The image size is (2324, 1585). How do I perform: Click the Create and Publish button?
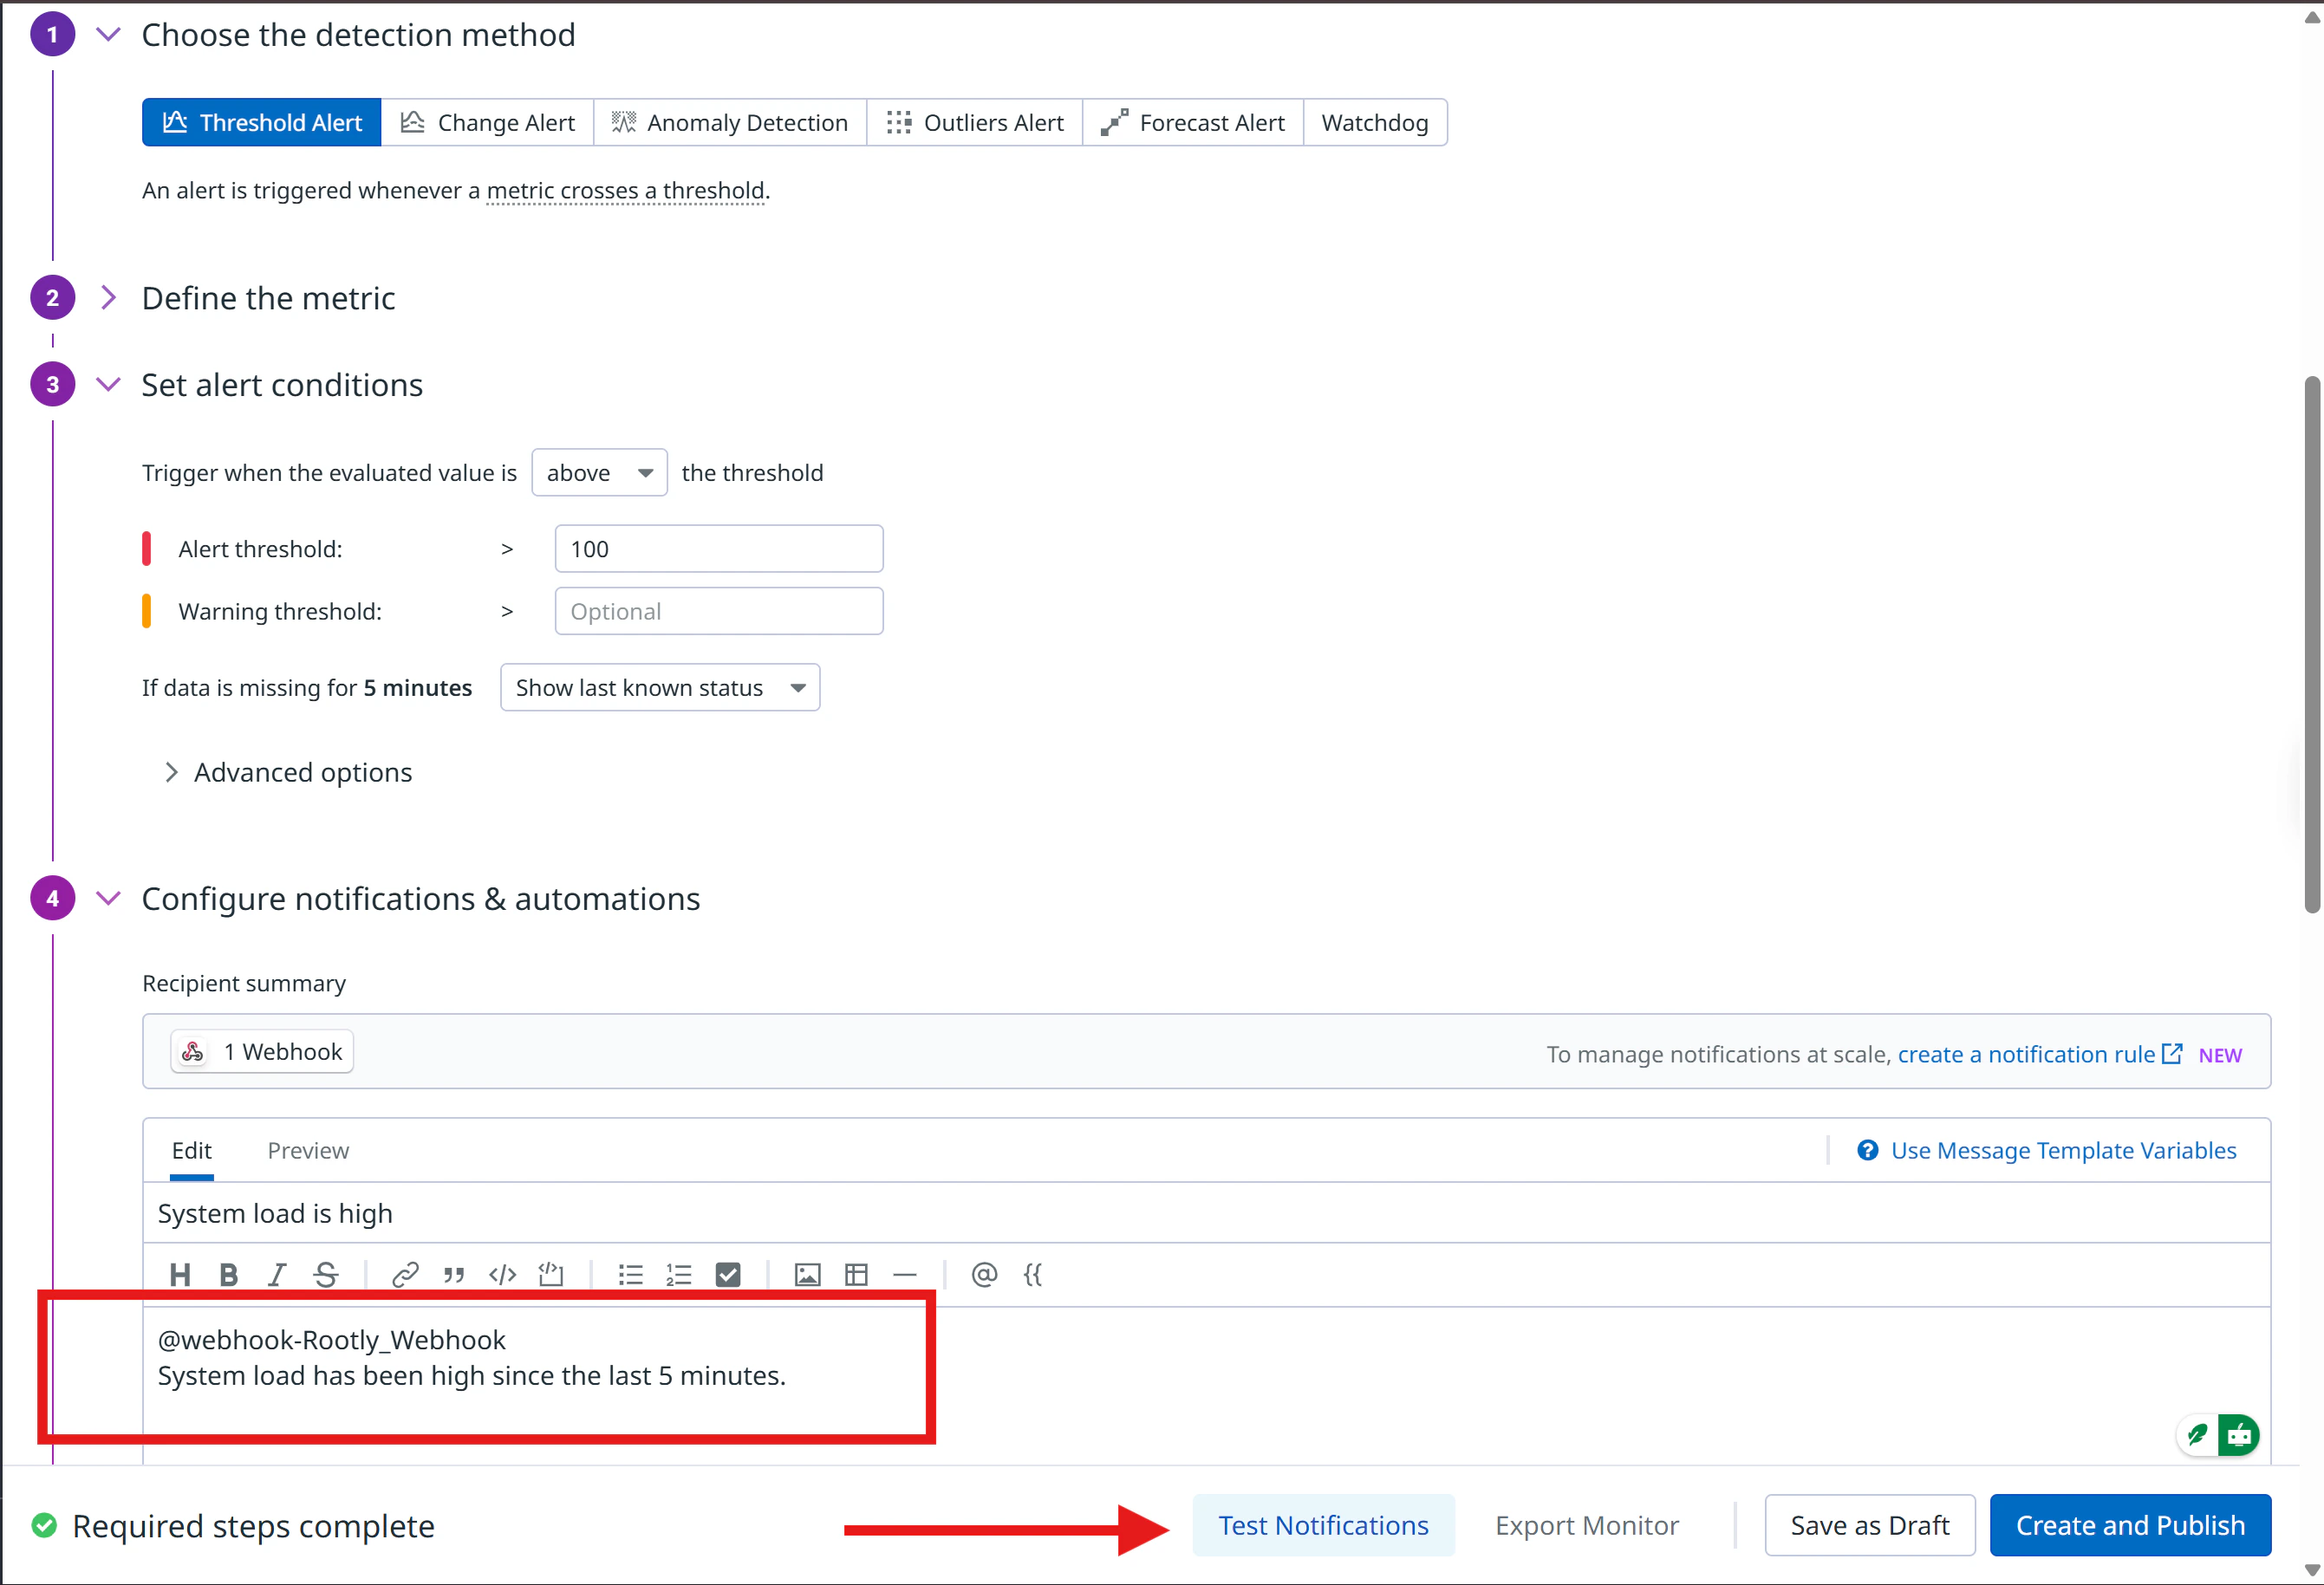tap(2130, 1524)
